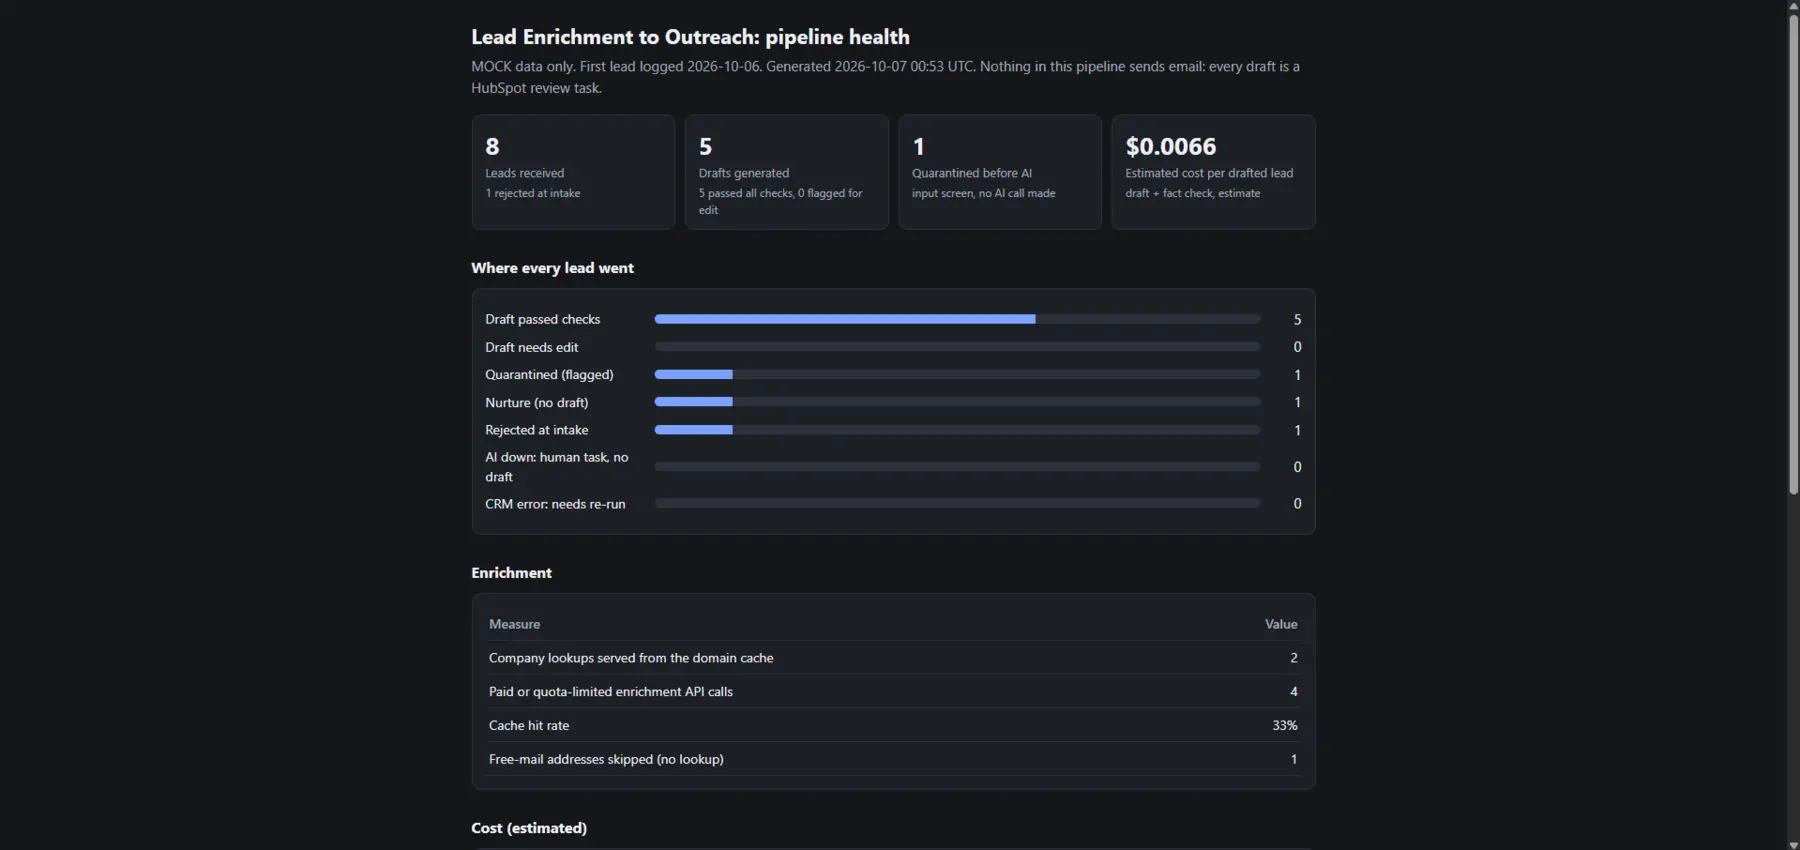
Task: Click the Free-mail addresses skipped row
Action: tap(893, 759)
